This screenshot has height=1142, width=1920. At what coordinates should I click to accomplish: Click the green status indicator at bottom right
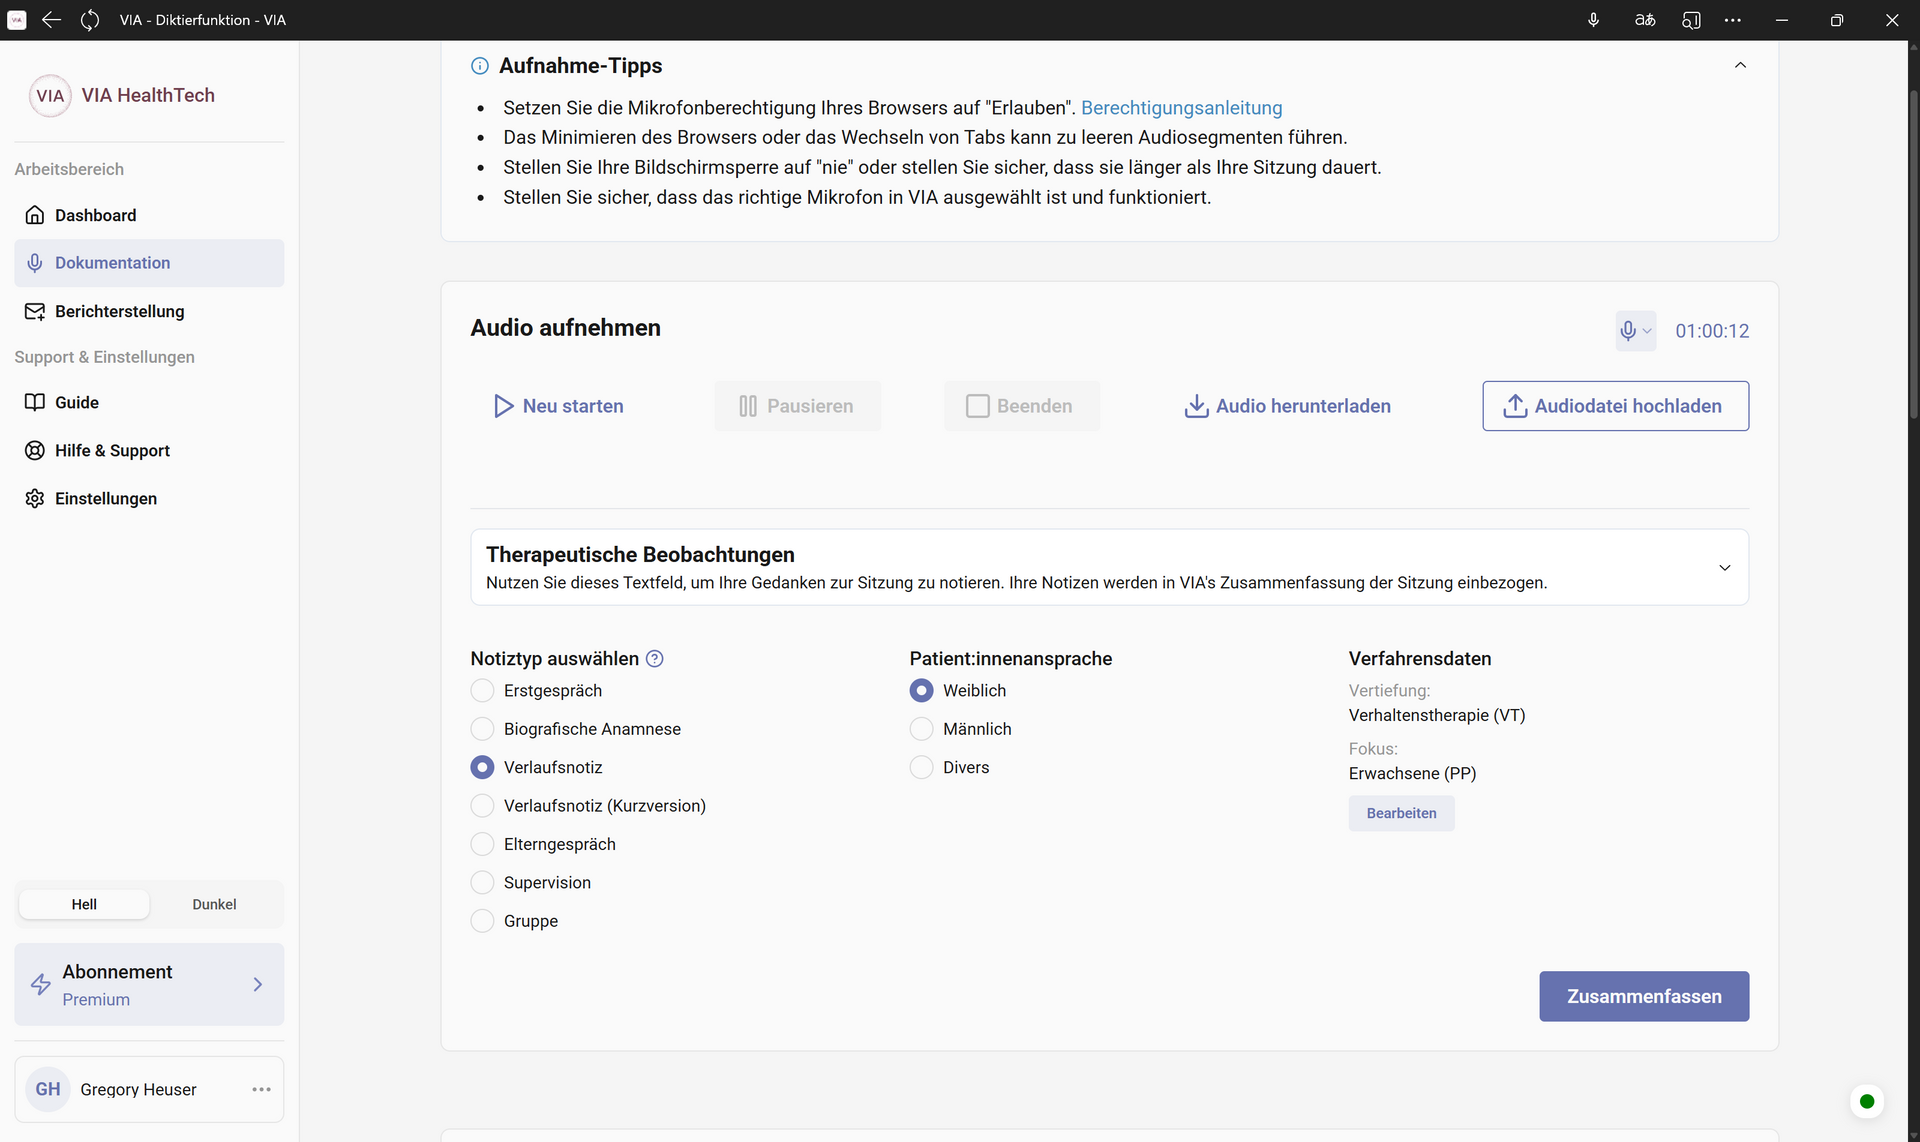(x=1866, y=1101)
